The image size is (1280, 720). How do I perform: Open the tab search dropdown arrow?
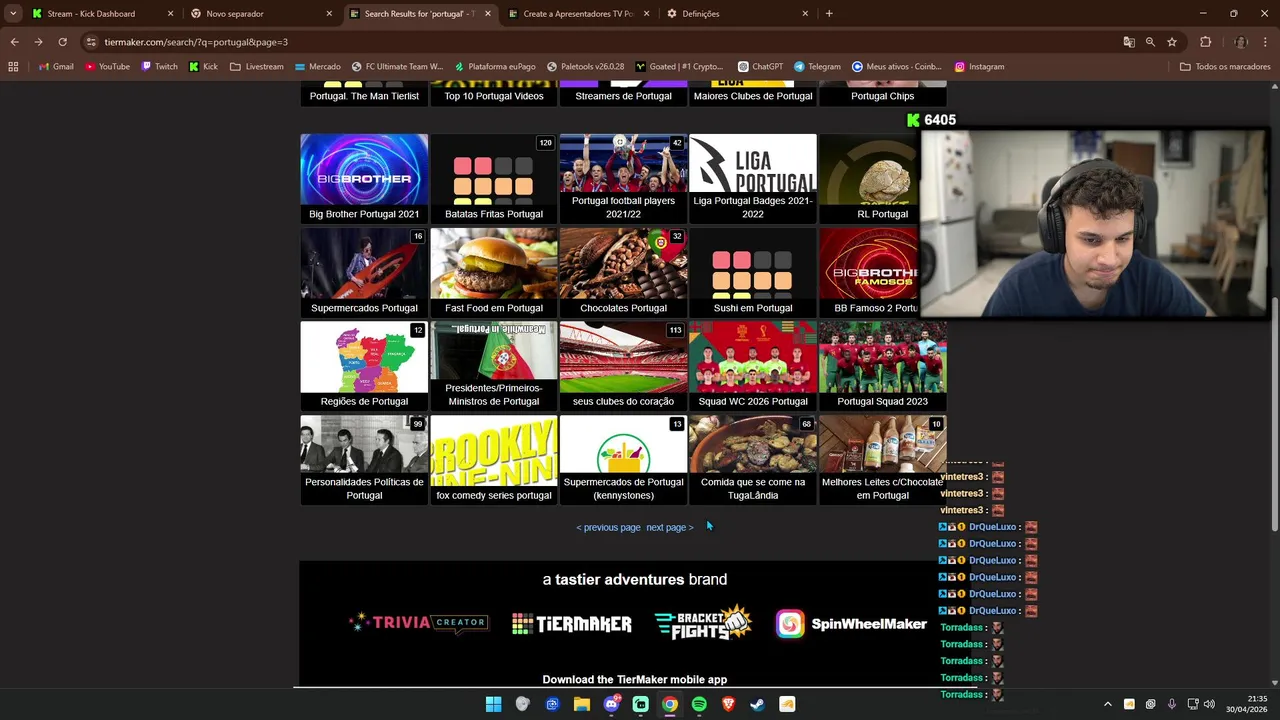[13, 14]
